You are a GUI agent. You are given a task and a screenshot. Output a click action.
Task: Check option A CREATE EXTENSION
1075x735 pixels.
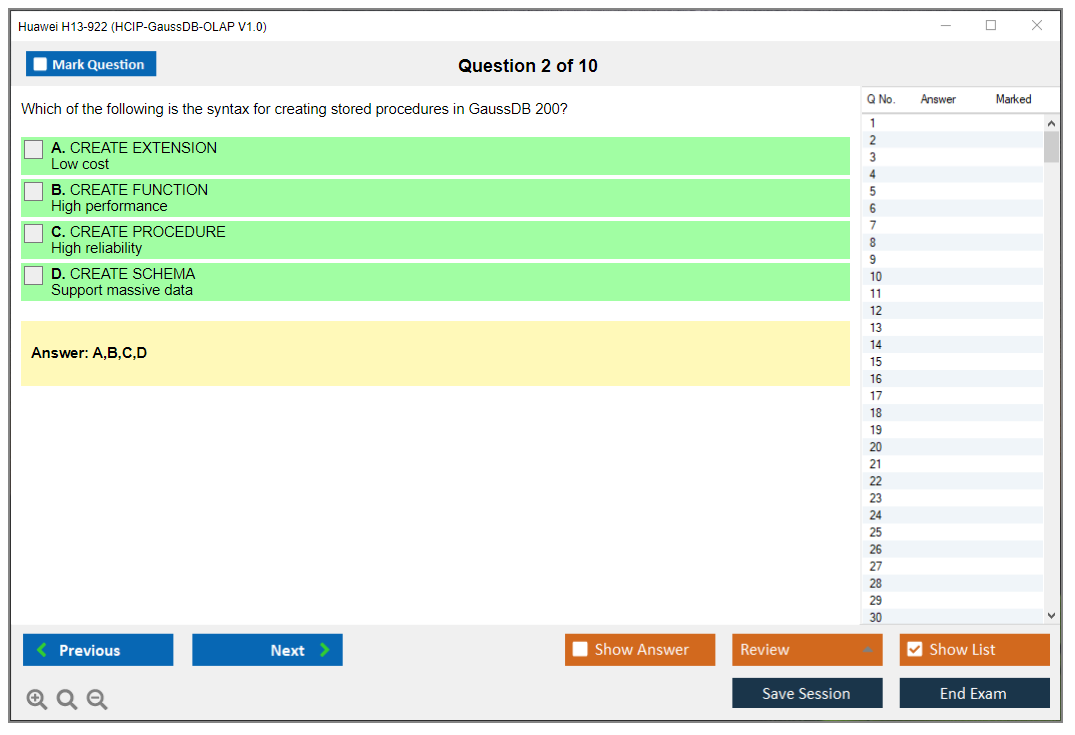click(x=34, y=149)
